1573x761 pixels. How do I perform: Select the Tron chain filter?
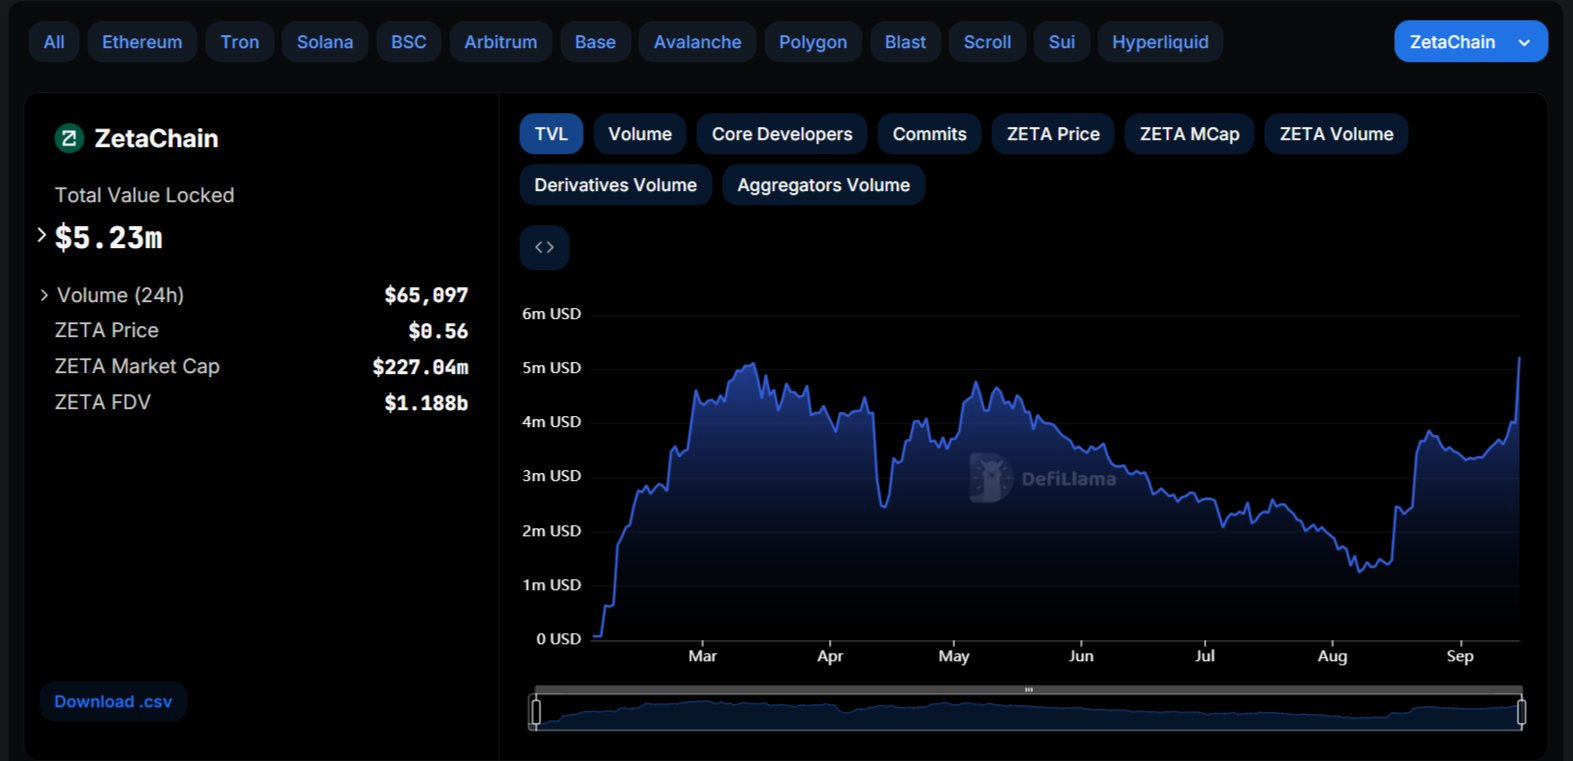[240, 42]
